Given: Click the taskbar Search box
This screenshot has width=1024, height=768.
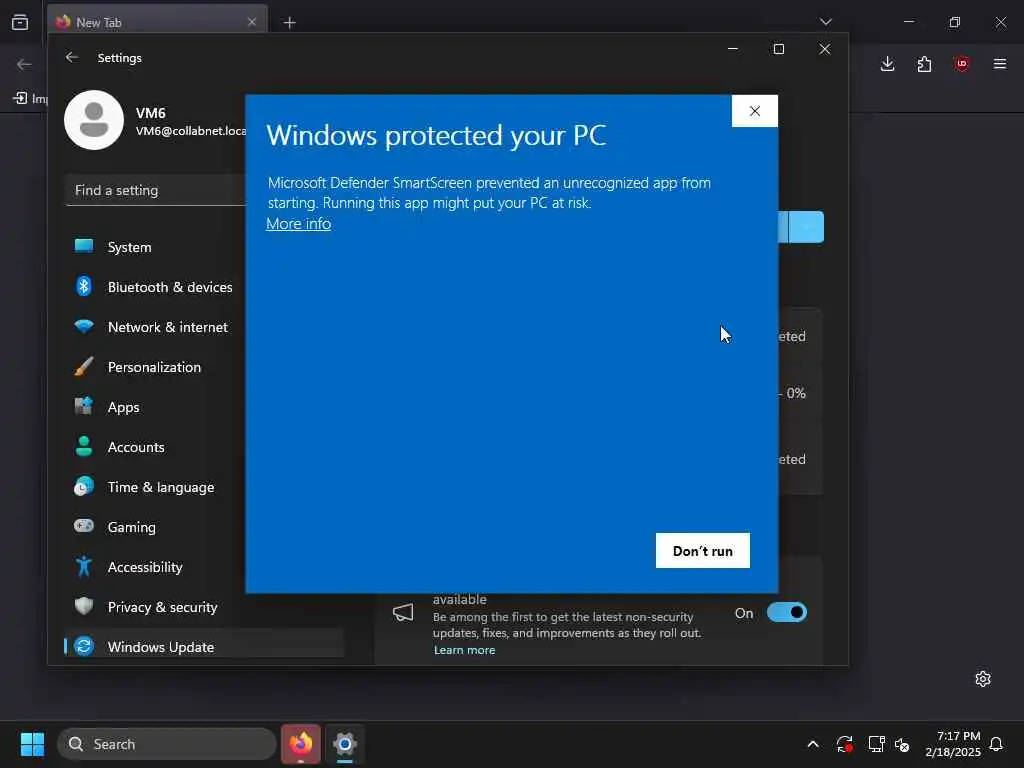Looking at the screenshot, I should (x=167, y=744).
